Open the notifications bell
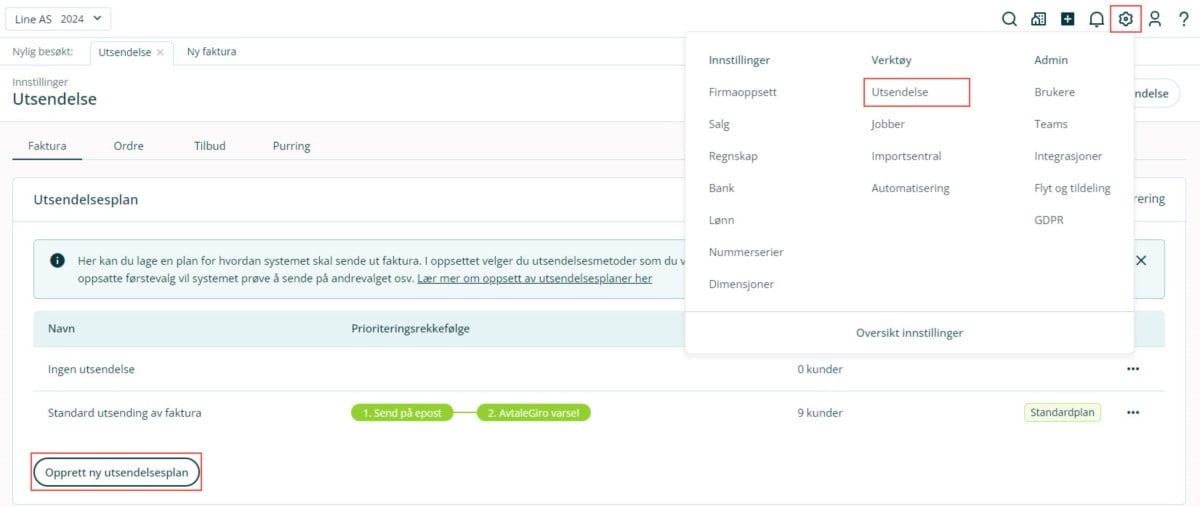1200x507 pixels. (x=1096, y=19)
